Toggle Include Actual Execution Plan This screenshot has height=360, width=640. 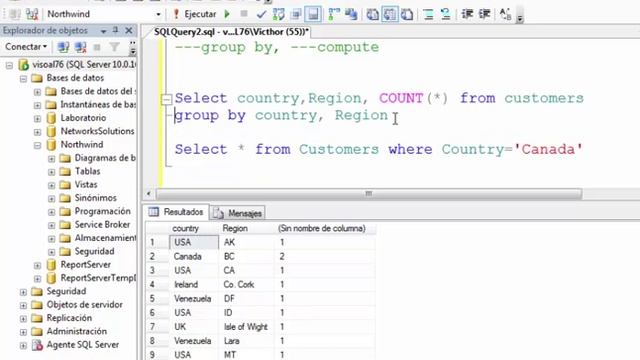click(x=334, y=14)
